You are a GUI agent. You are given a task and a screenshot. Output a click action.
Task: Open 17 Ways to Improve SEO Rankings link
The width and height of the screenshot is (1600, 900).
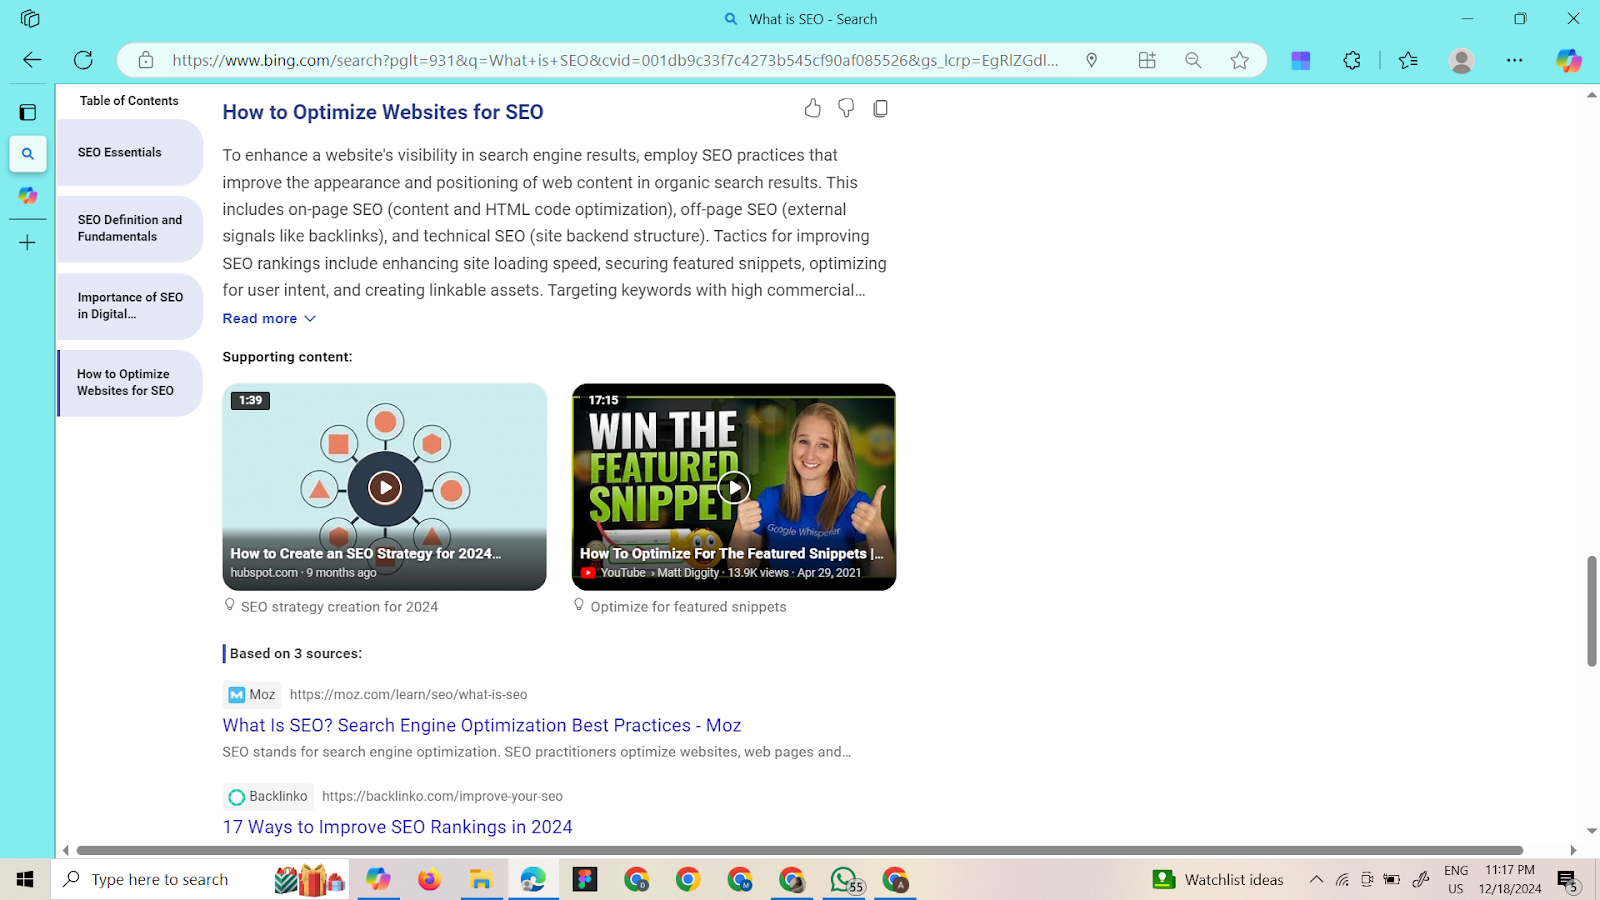click(x=397, y=827)
